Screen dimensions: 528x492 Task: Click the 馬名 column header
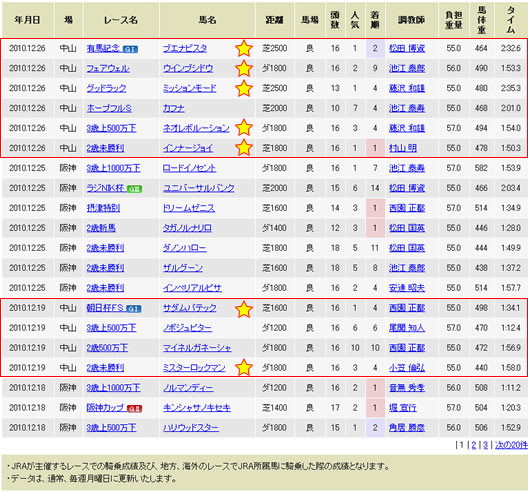pos(207,20)
